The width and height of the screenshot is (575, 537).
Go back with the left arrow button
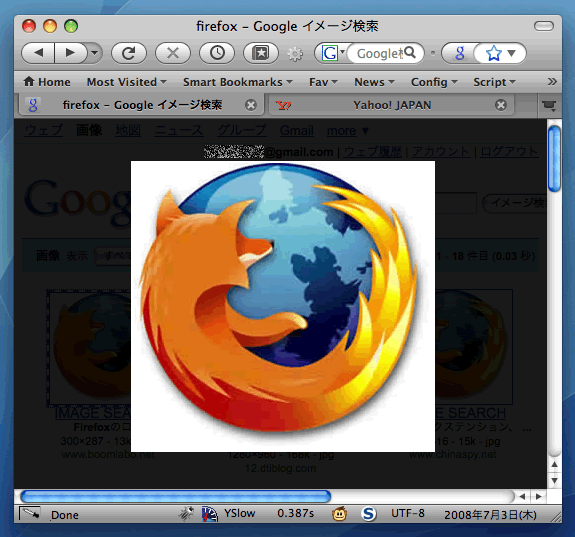point(38,54)
